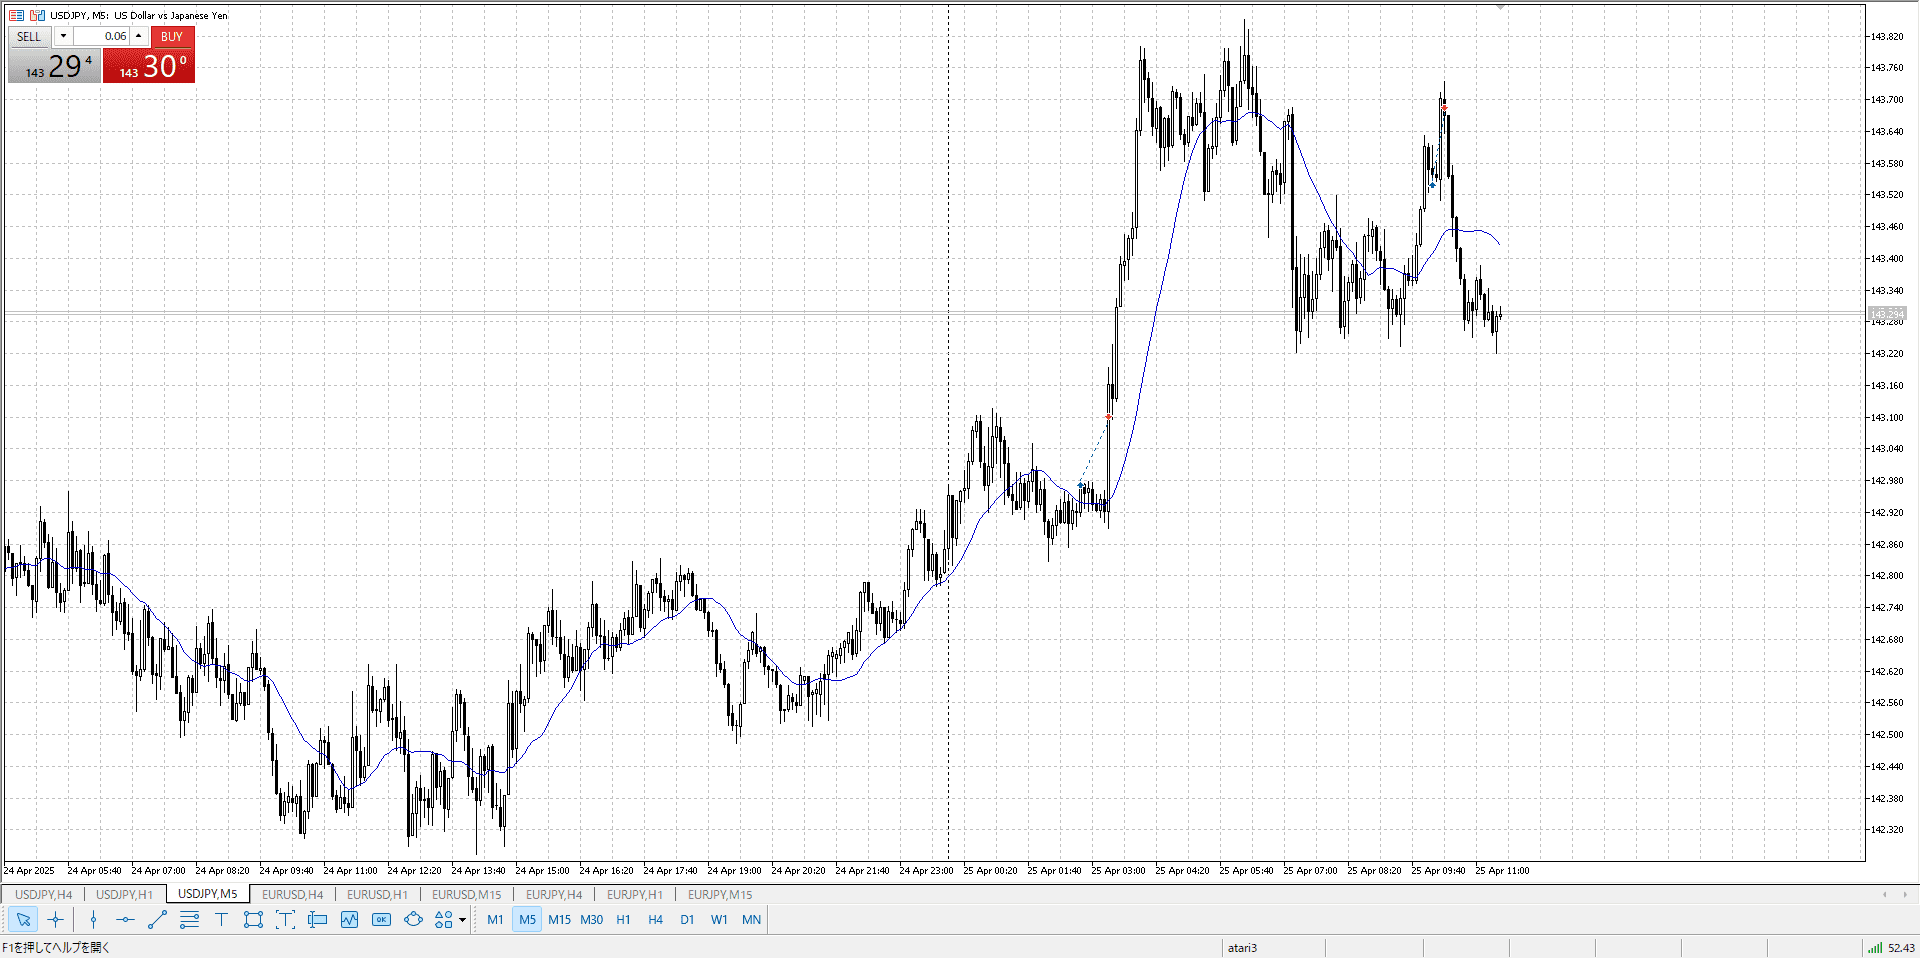Pick the trendline drawing tool
This screenshot has width=1920, height=958.
157,920
